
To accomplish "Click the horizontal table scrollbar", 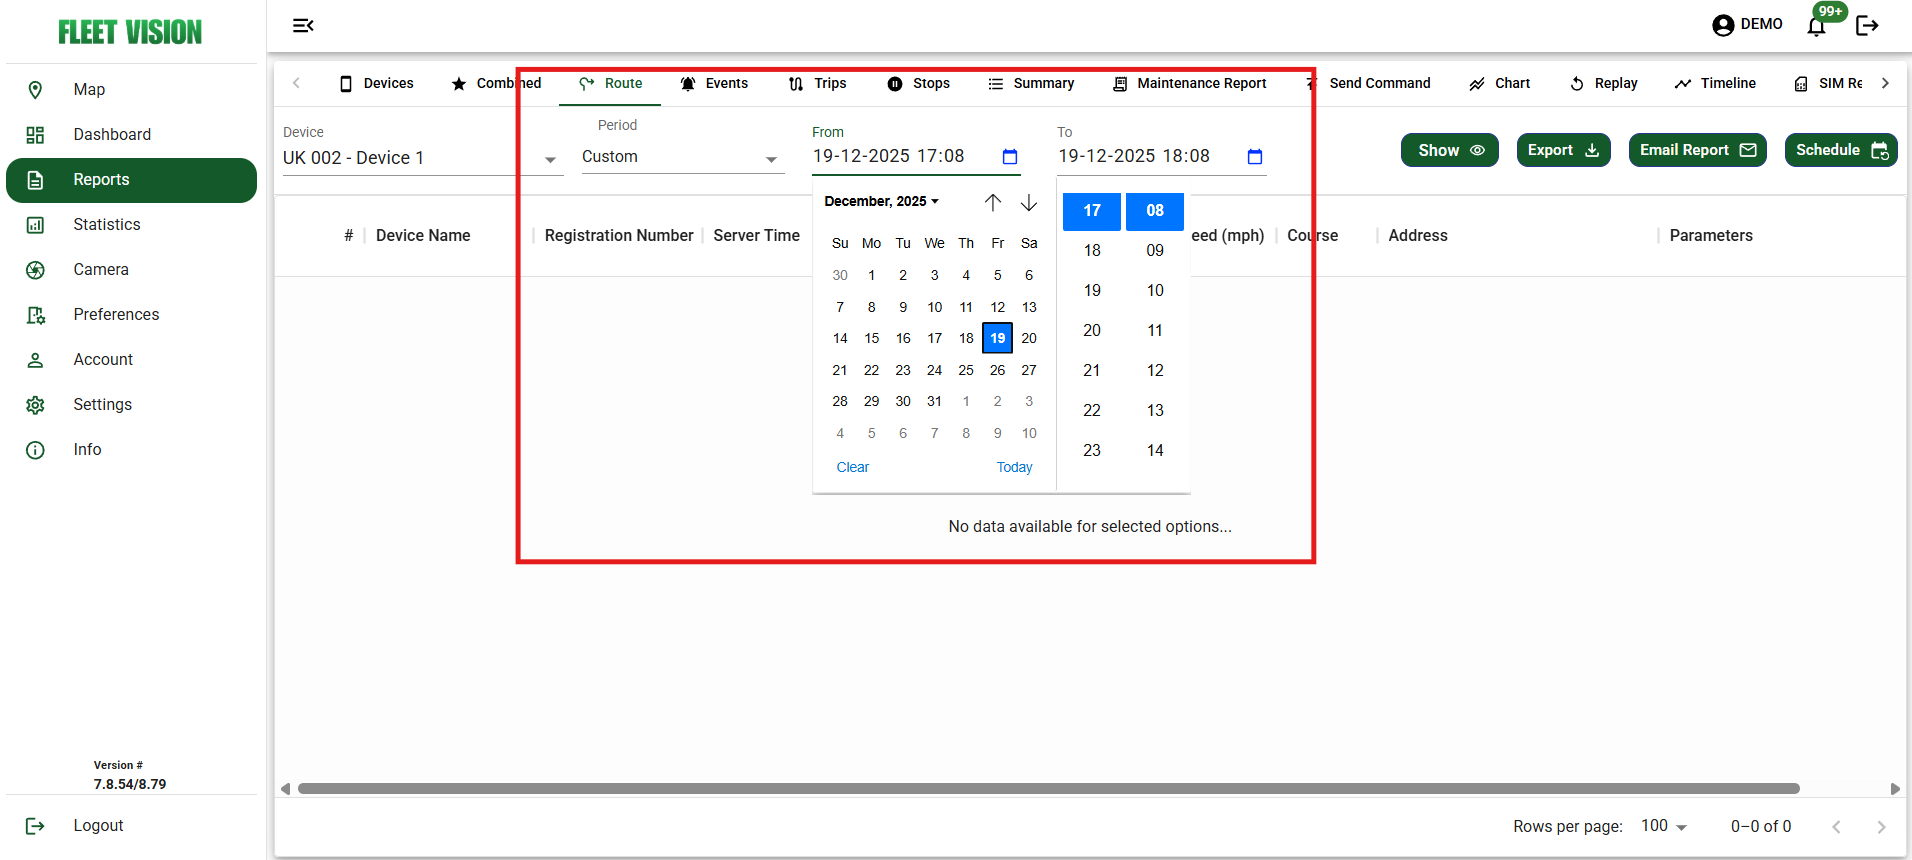I will [x=1048, y=789].
